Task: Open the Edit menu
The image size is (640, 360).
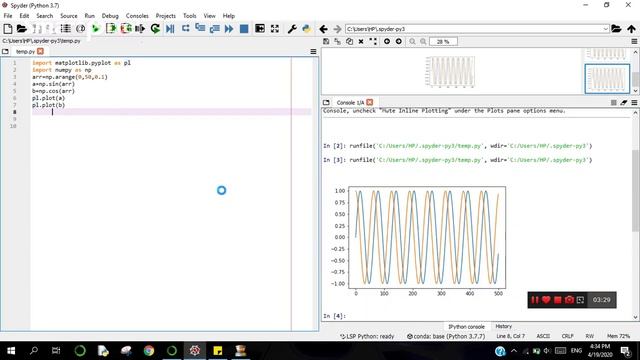Action: pyautogui.click(x=24, y=16)
